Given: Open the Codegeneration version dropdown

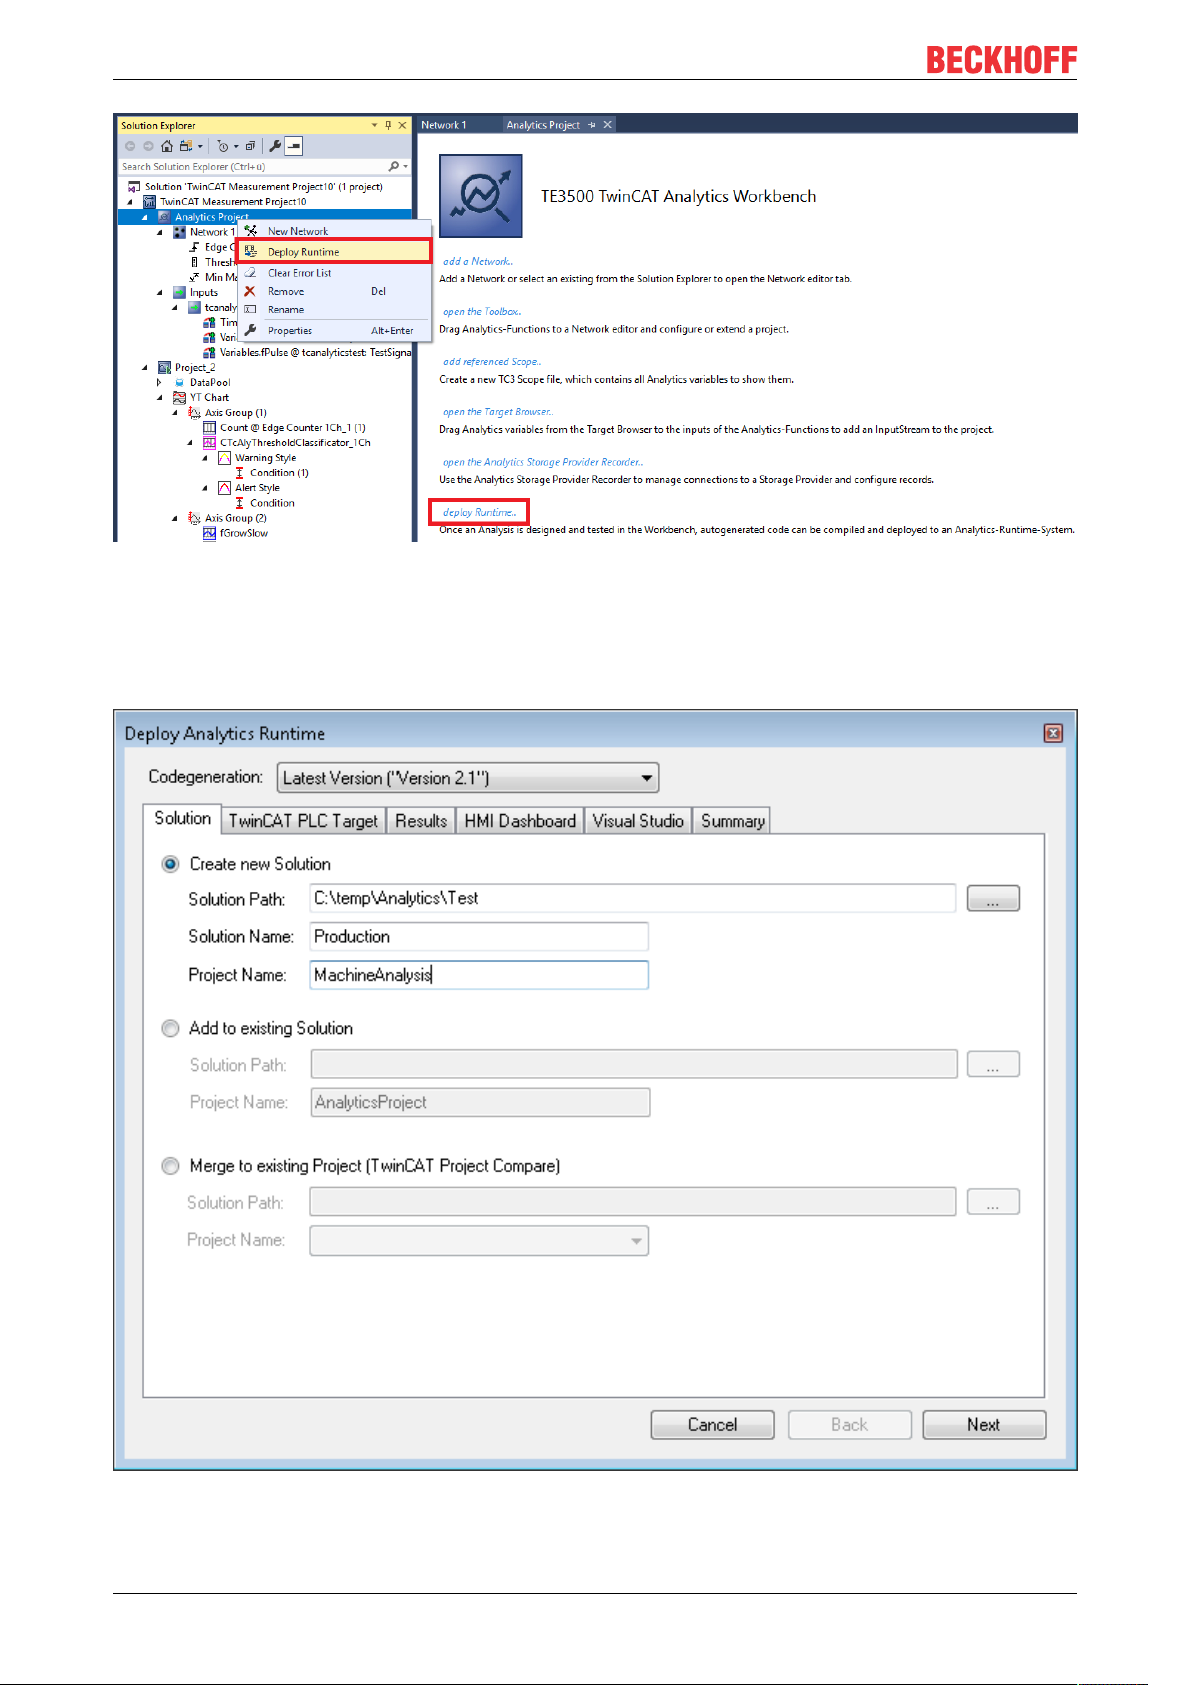Looking at the screenshot, I should (x=468, y=778).
